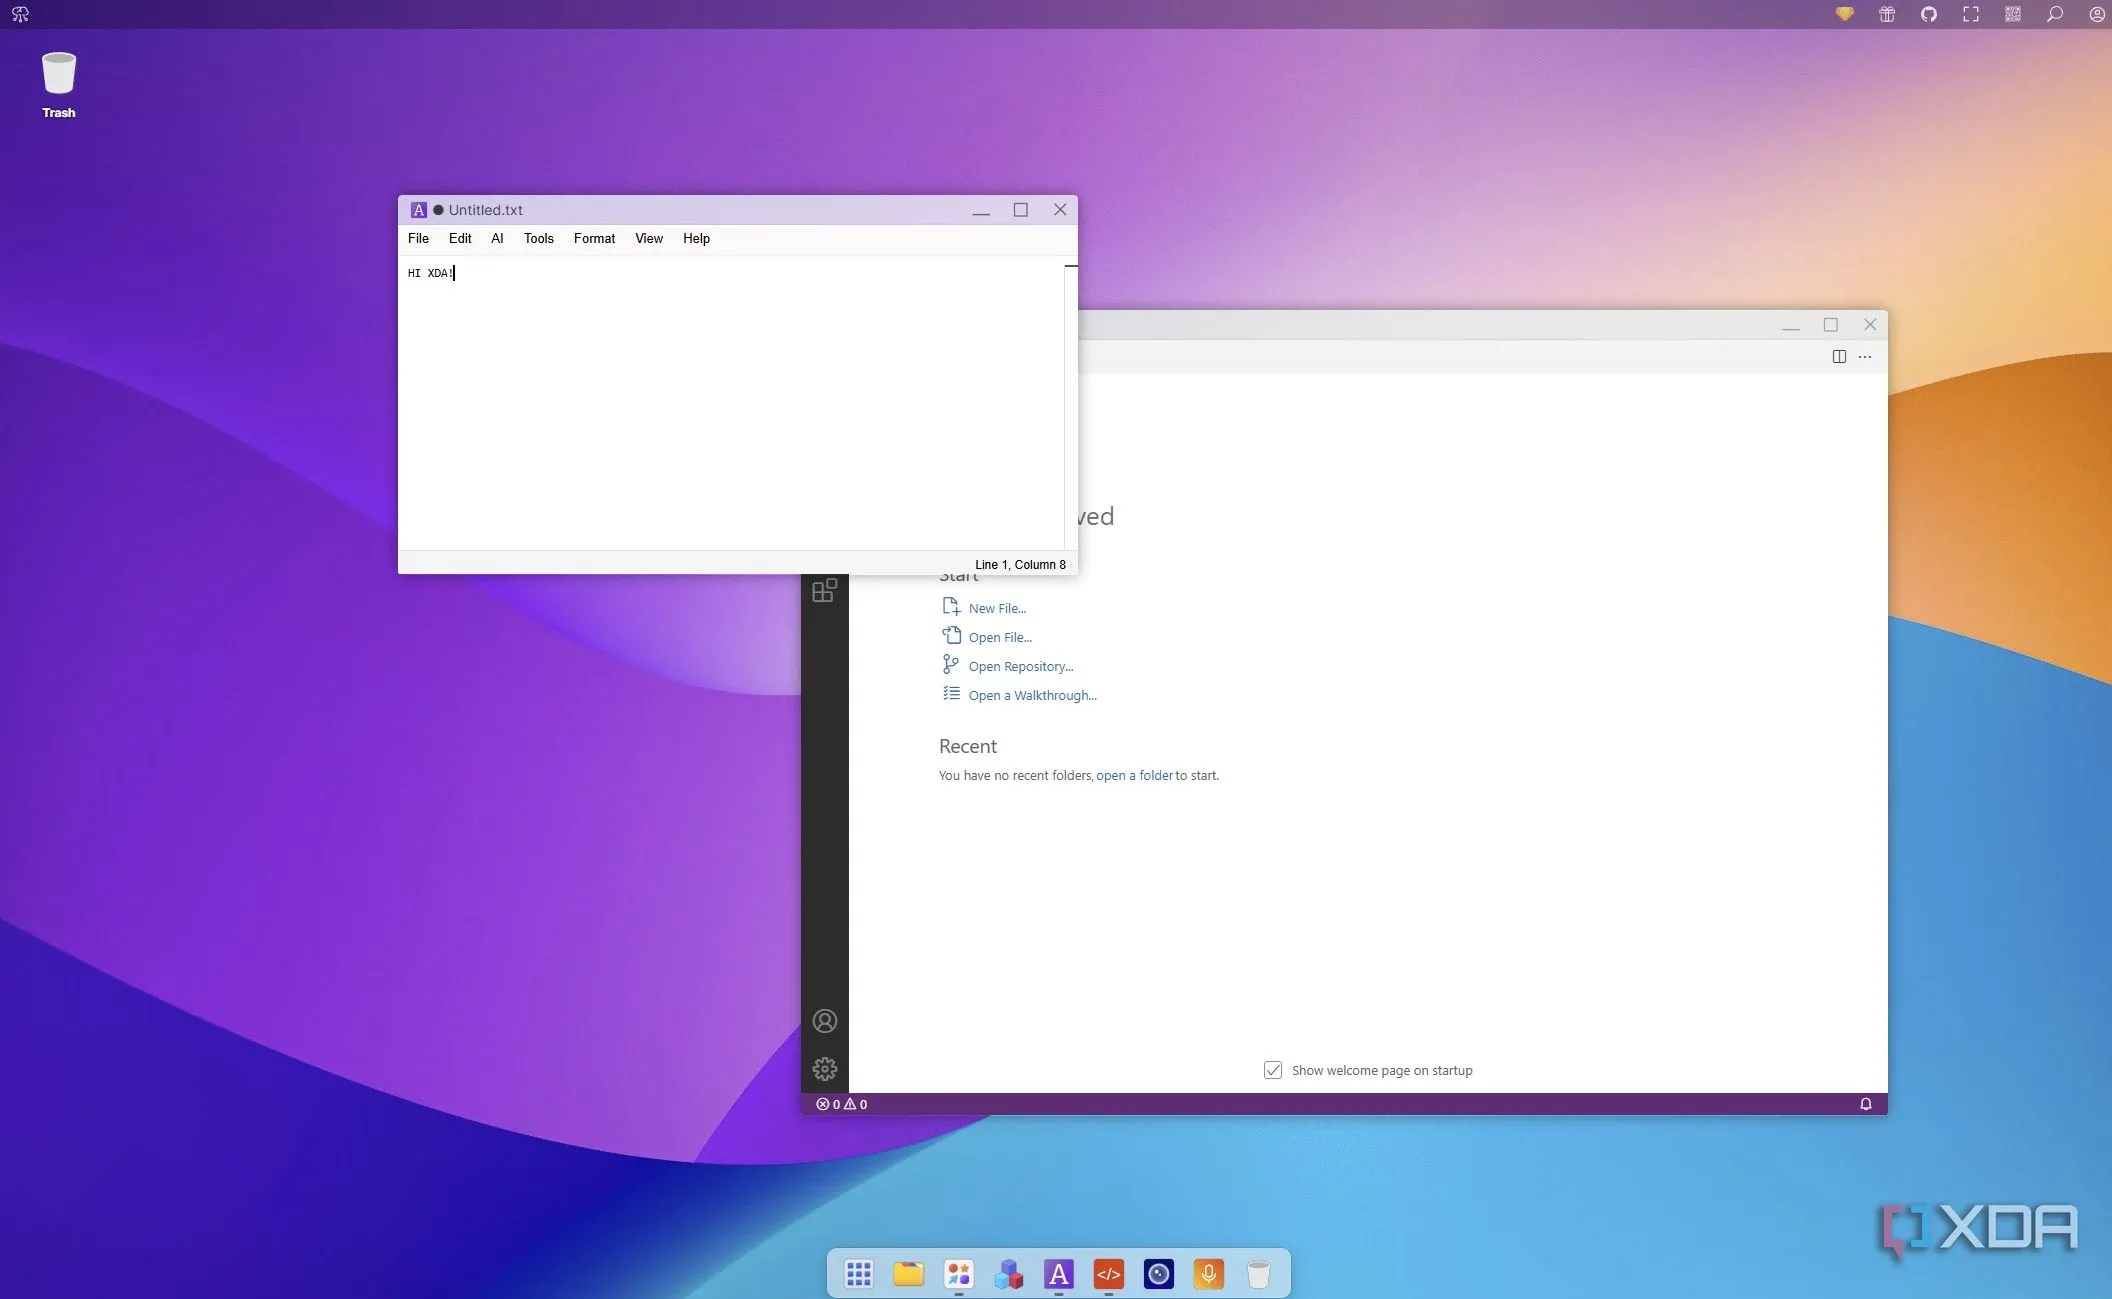Launch the voice recorder from the dock
The image size is (2112, 1299).
[x=1208, y=1274]
